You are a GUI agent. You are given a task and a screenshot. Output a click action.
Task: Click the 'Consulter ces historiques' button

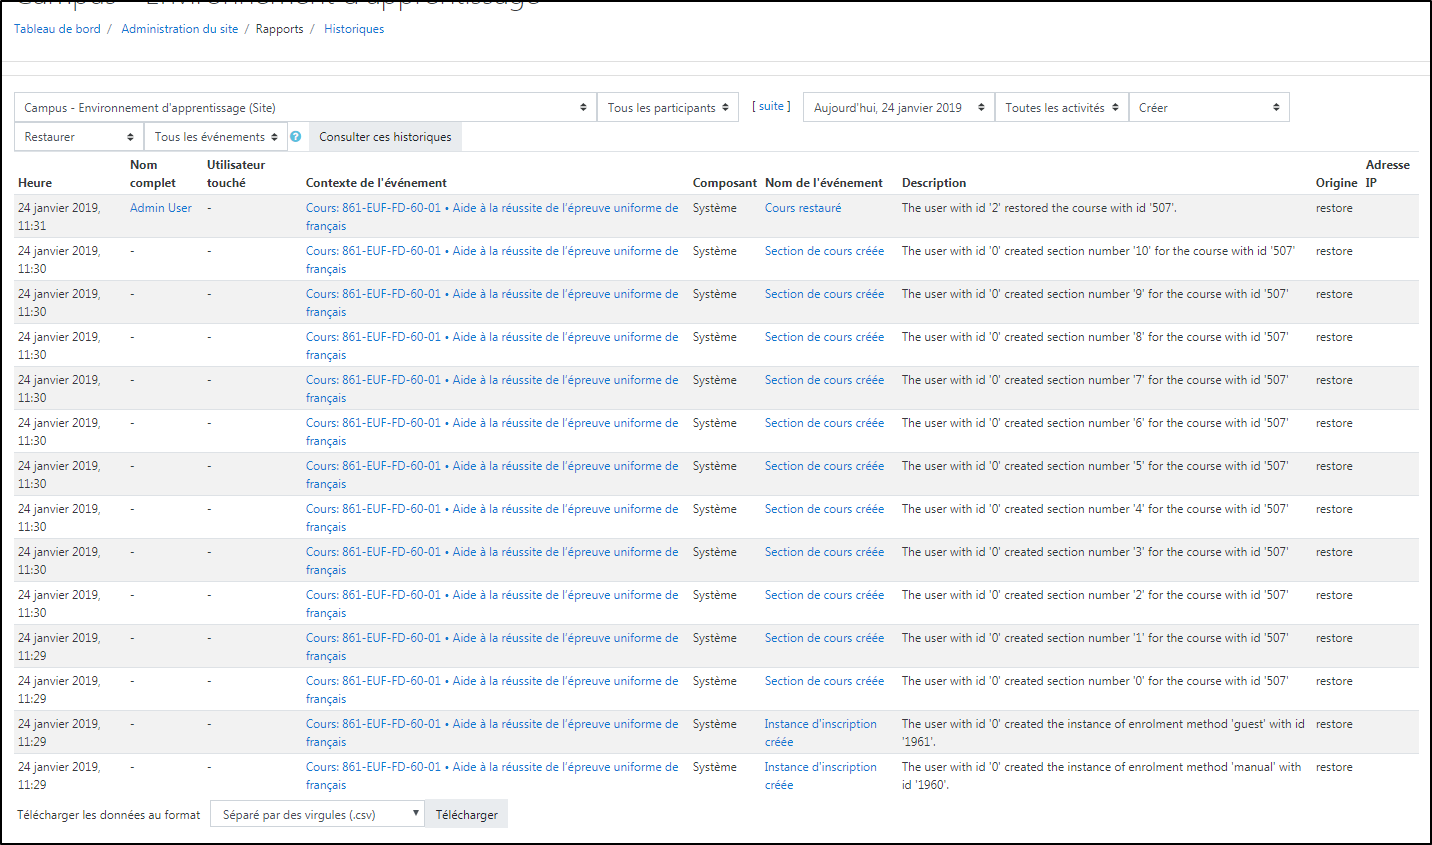[385, 137]
